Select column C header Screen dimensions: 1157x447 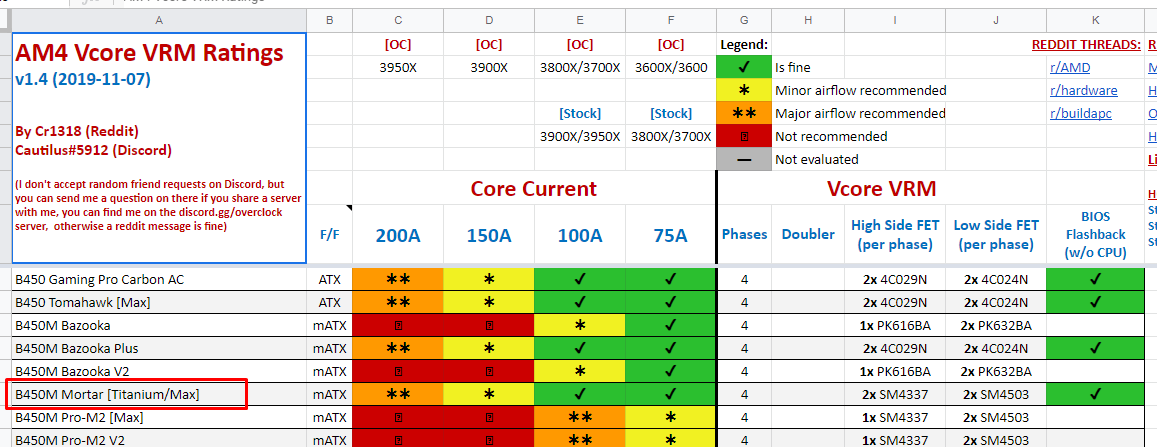pos(398,21)
